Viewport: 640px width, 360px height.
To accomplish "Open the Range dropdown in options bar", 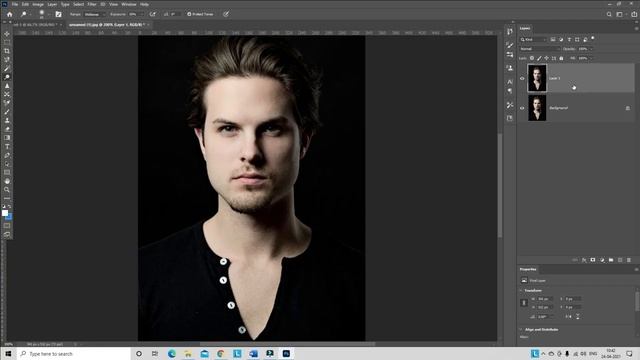I will [94, 14].
